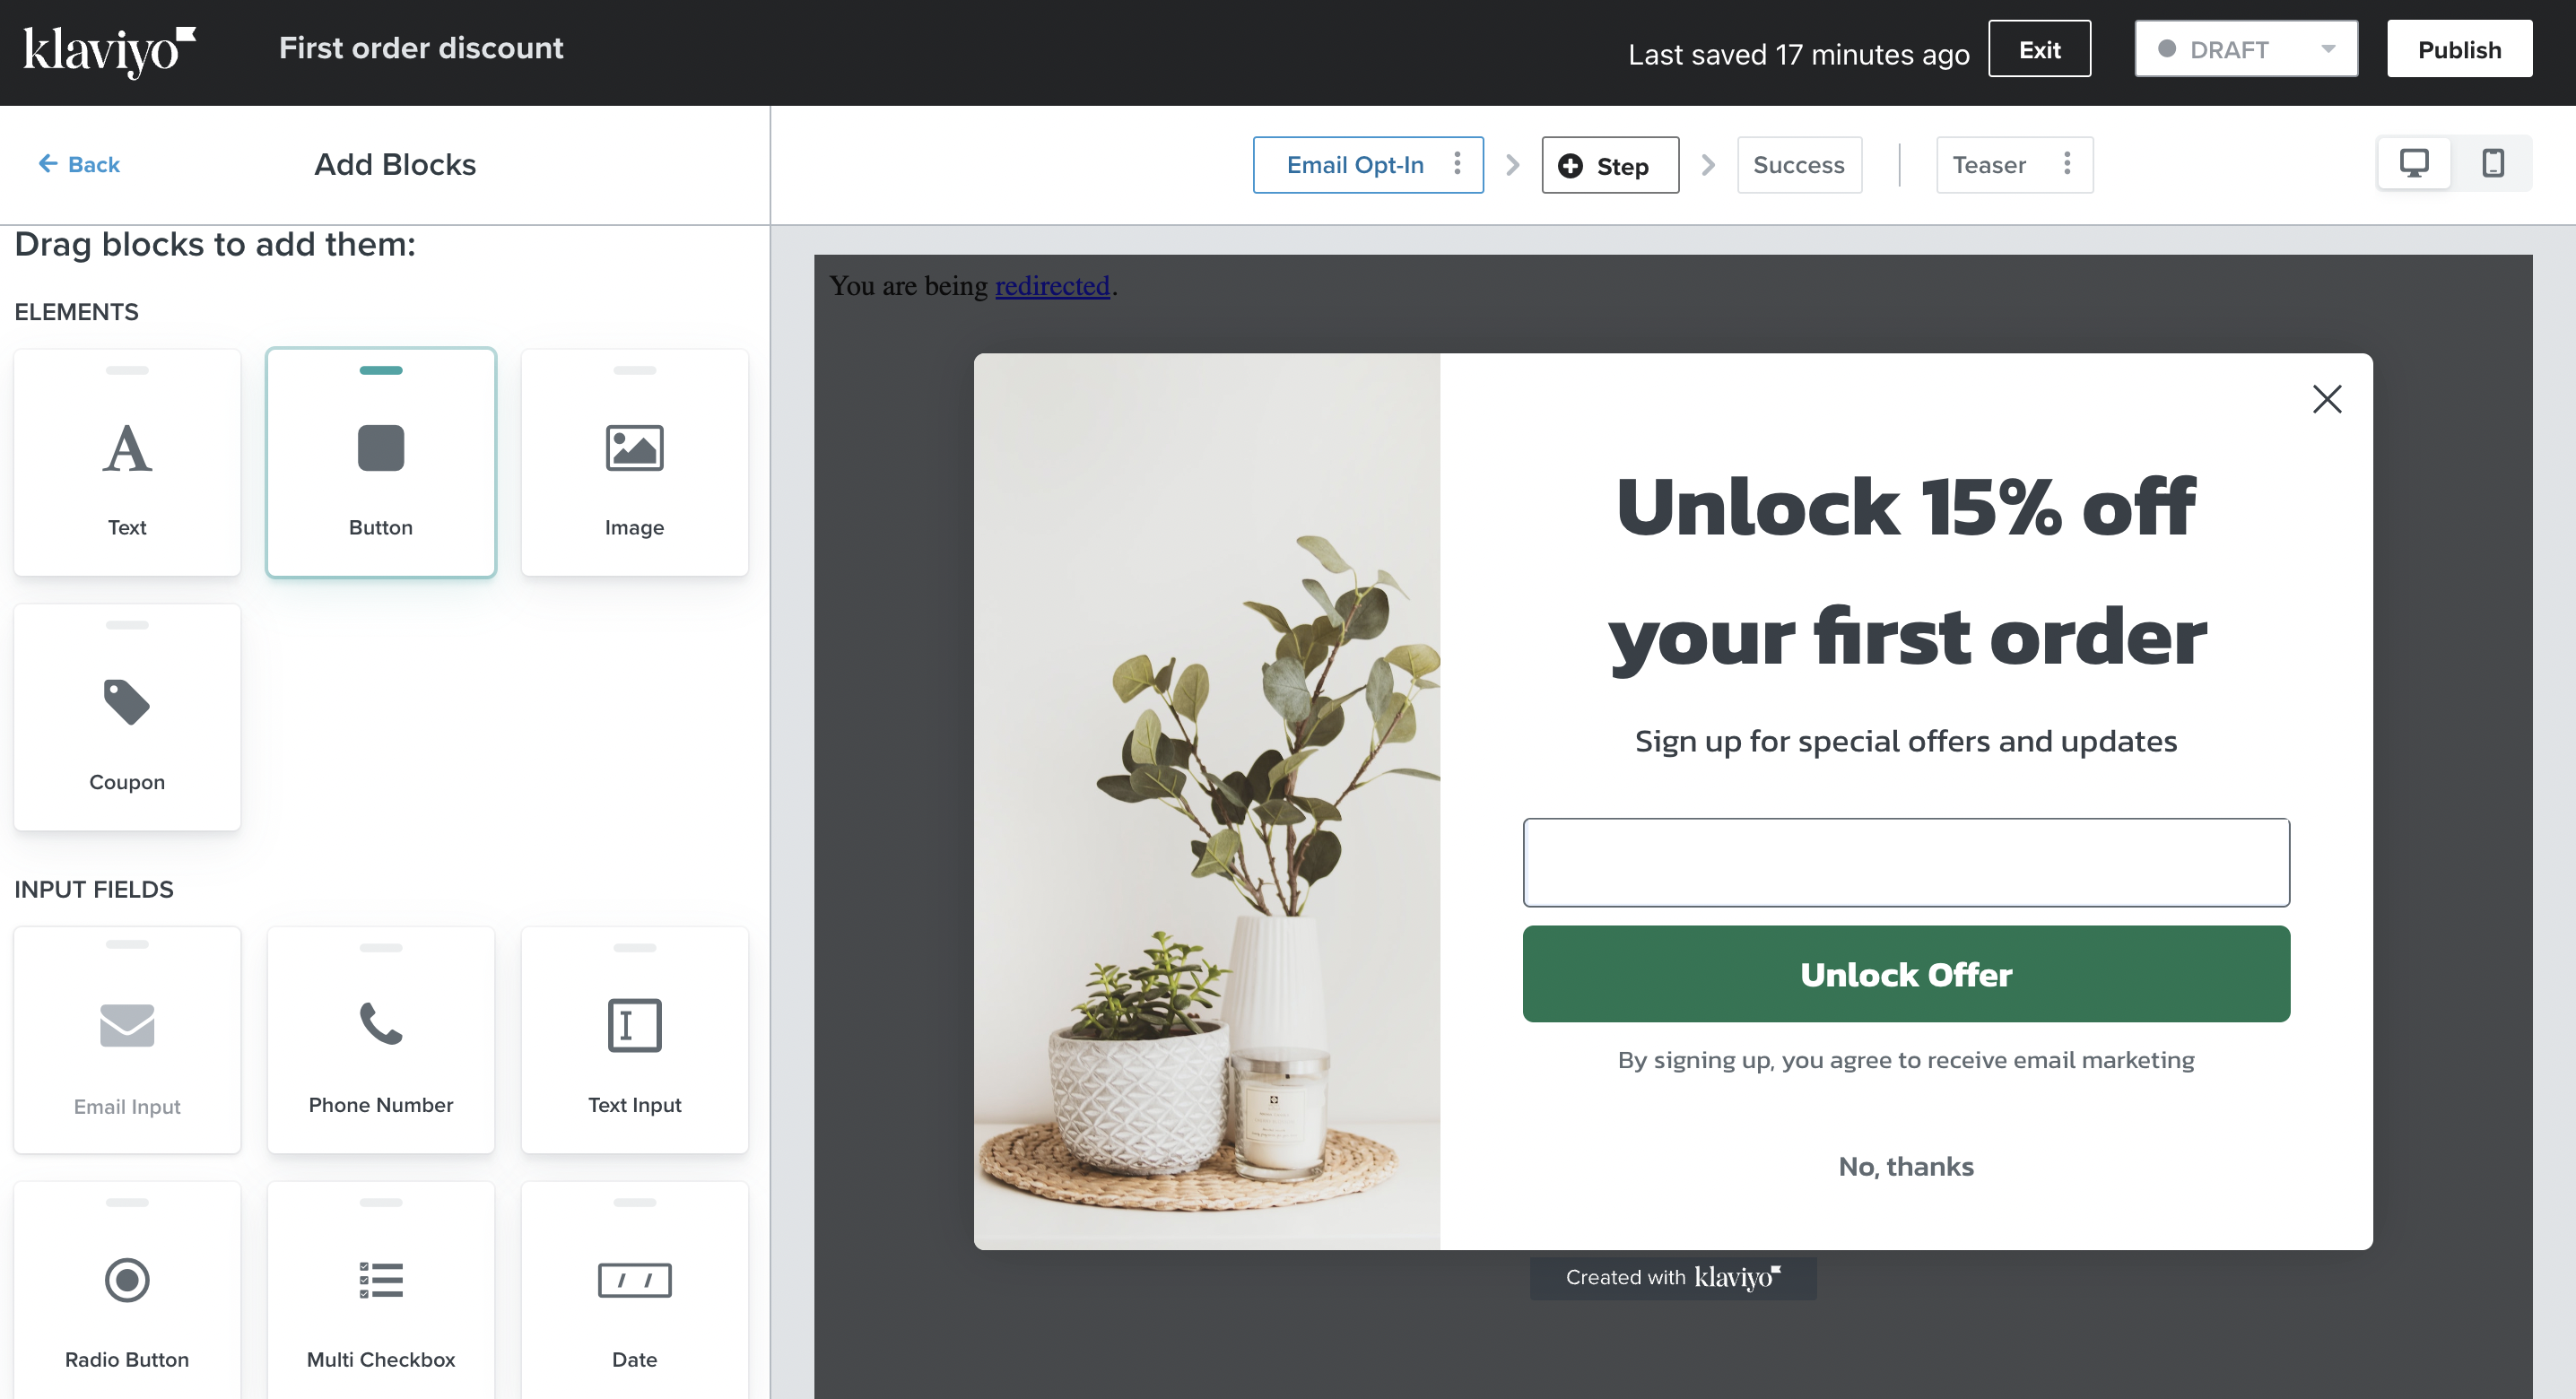The height and width of the screenshot is (1399, 2576).
Task: Select the Success step tab
Action: [1801, 164]
